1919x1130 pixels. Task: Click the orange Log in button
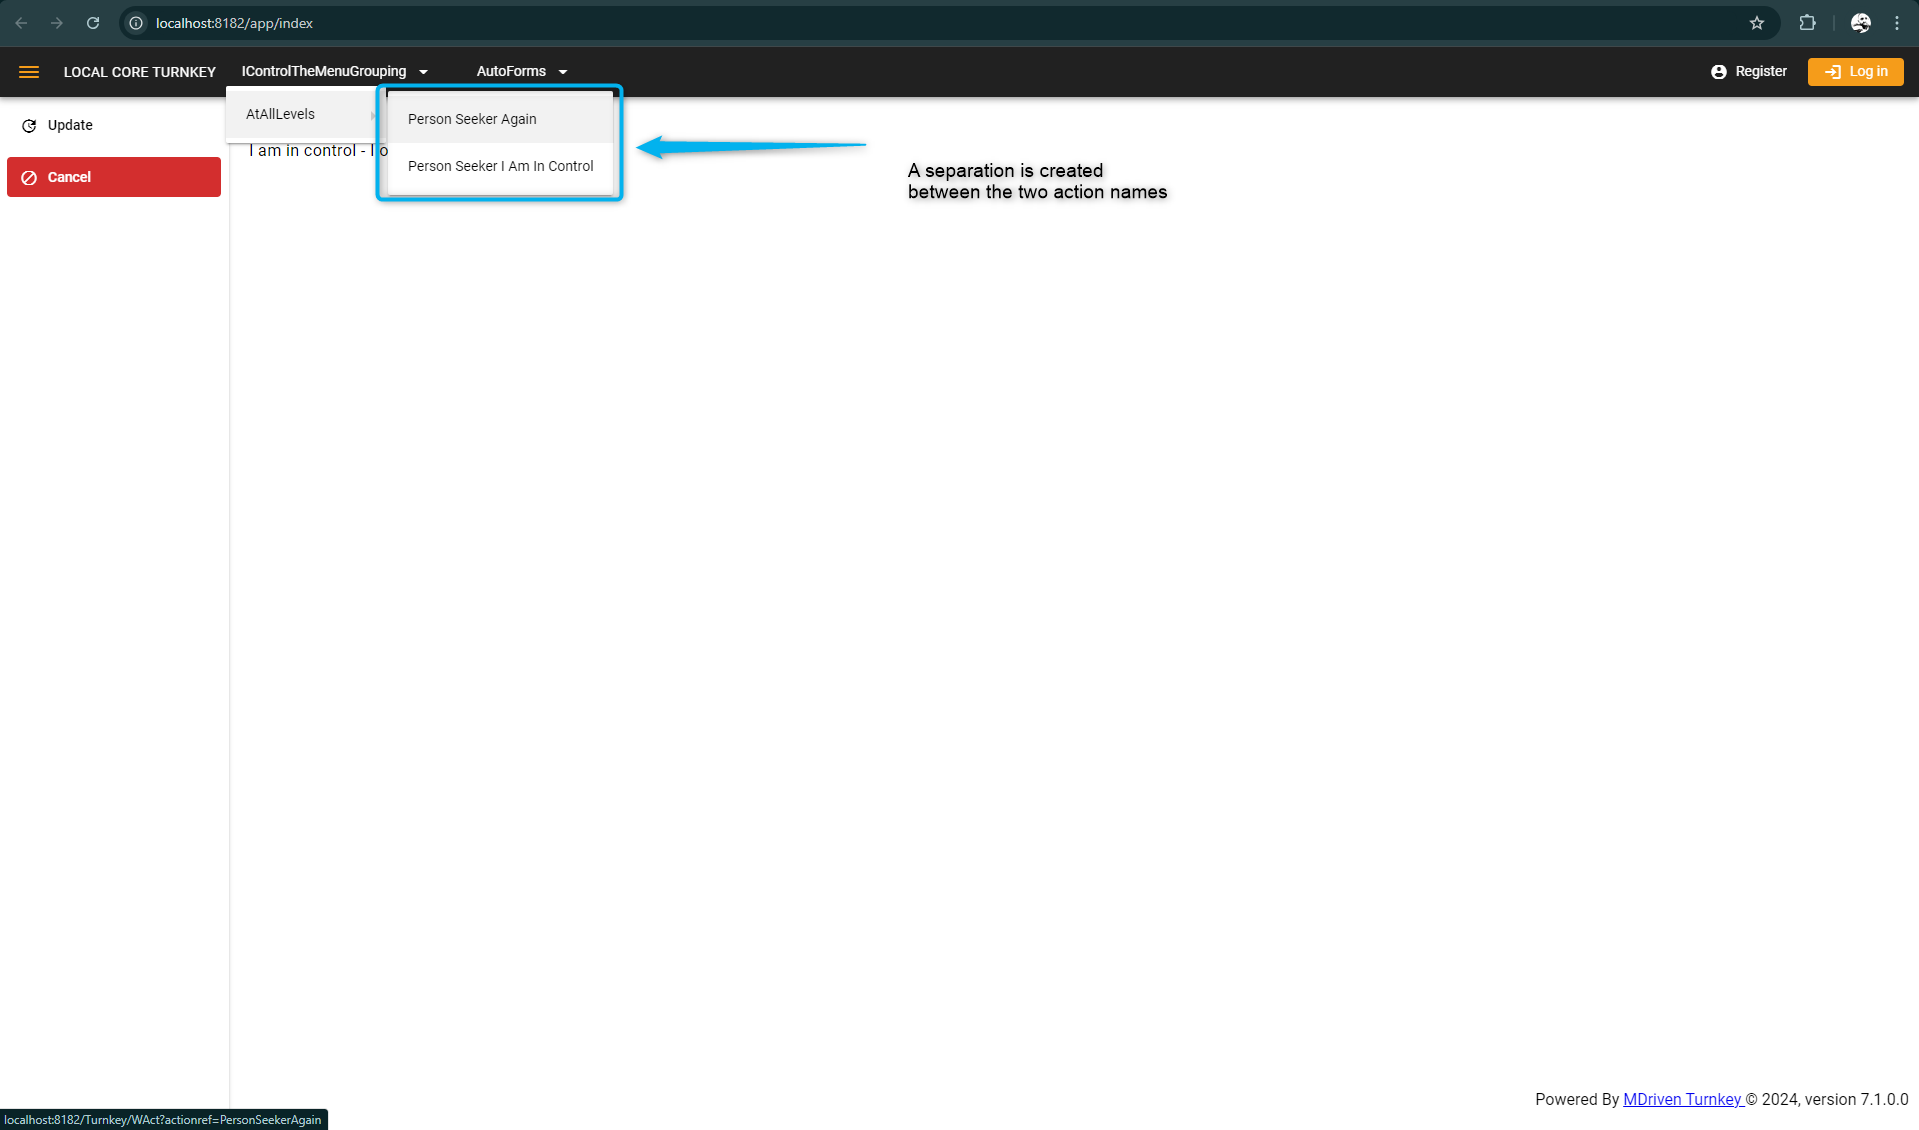coord(1855,72)
